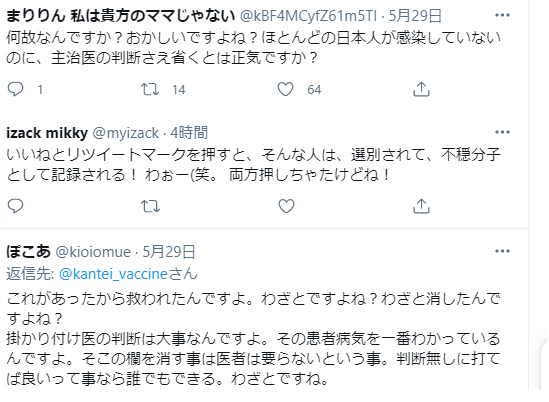Open the 4時間 timestamp of izack's tweet
The height and width of the screenshot is (402, 549).
click(189, 133)
